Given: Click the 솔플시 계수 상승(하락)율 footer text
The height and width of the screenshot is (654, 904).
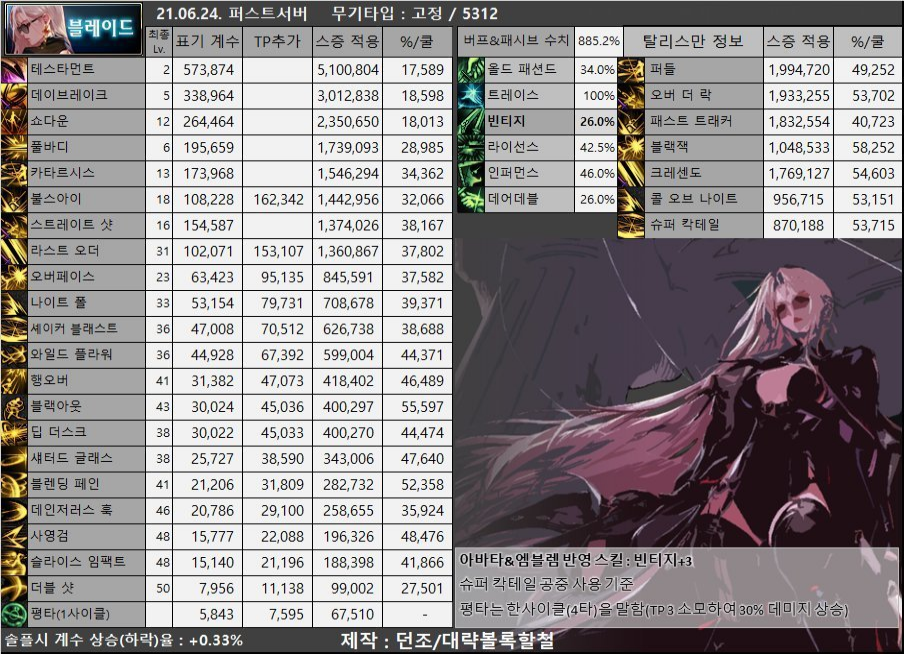Looking at the screenshot, I should (124, 640).
